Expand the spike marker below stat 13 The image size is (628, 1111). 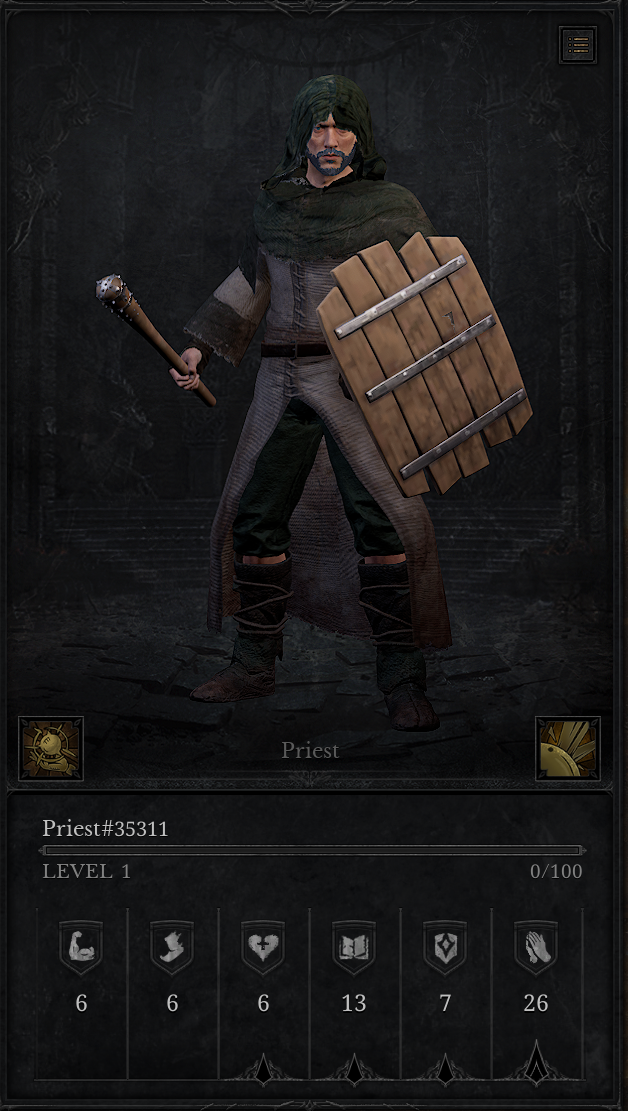[354, 1068]
